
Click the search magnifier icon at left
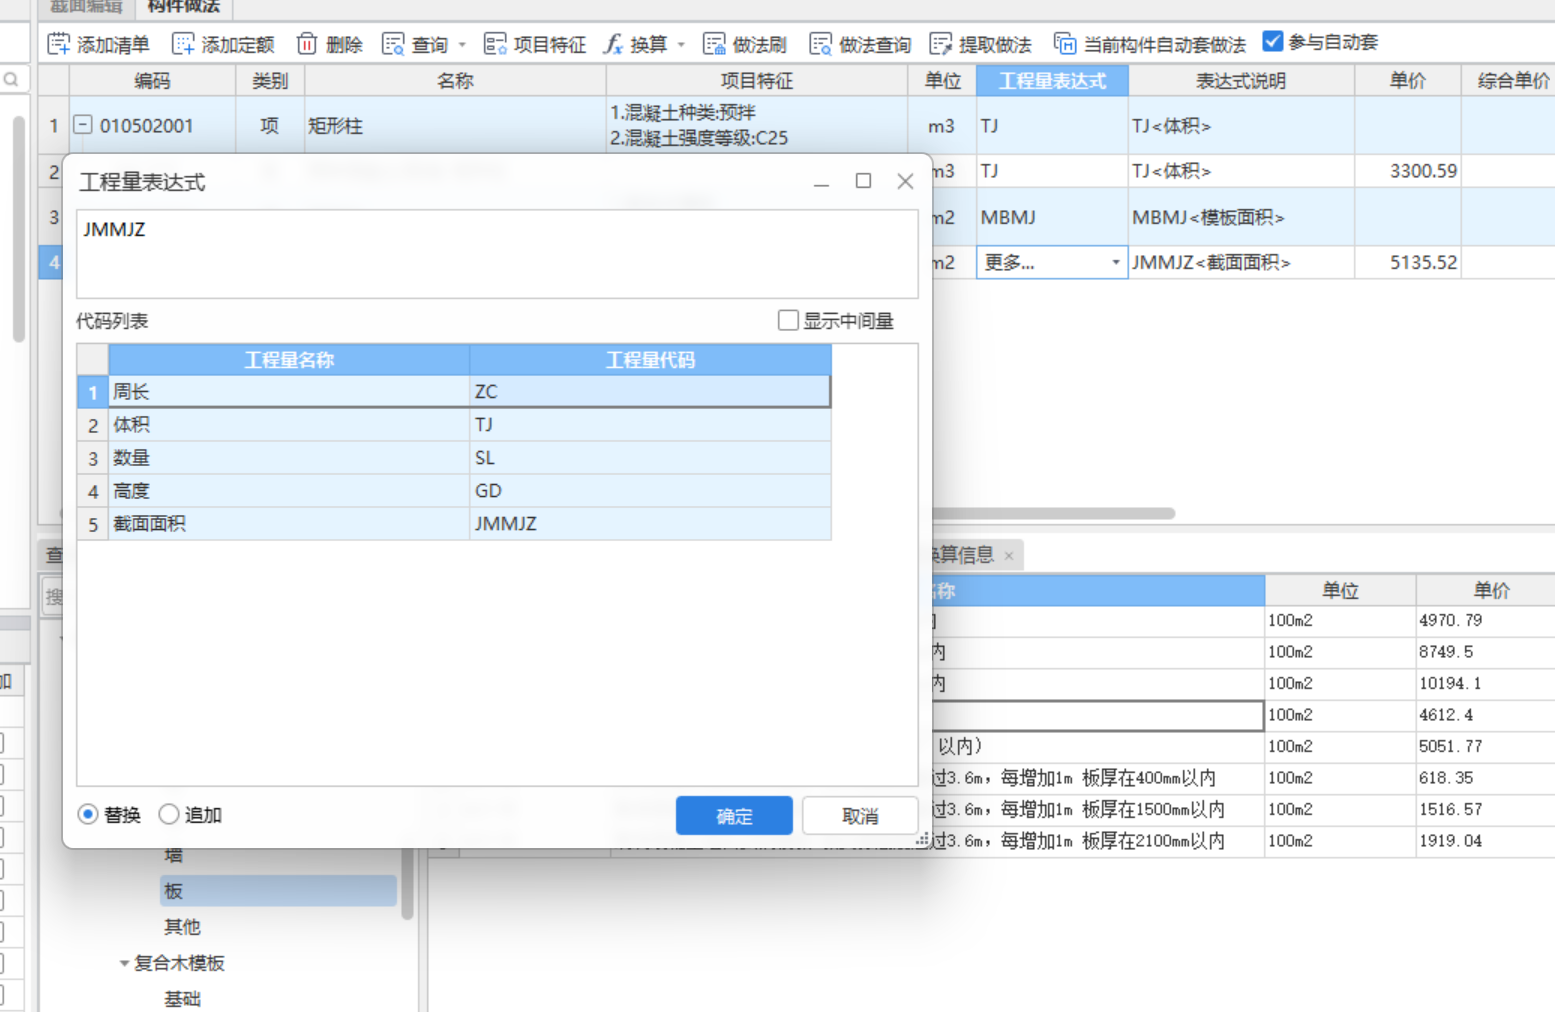pos(11,80)
